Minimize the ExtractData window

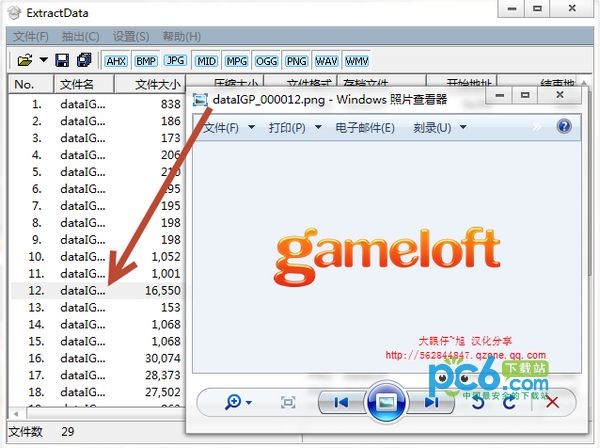tap(512, 8)
